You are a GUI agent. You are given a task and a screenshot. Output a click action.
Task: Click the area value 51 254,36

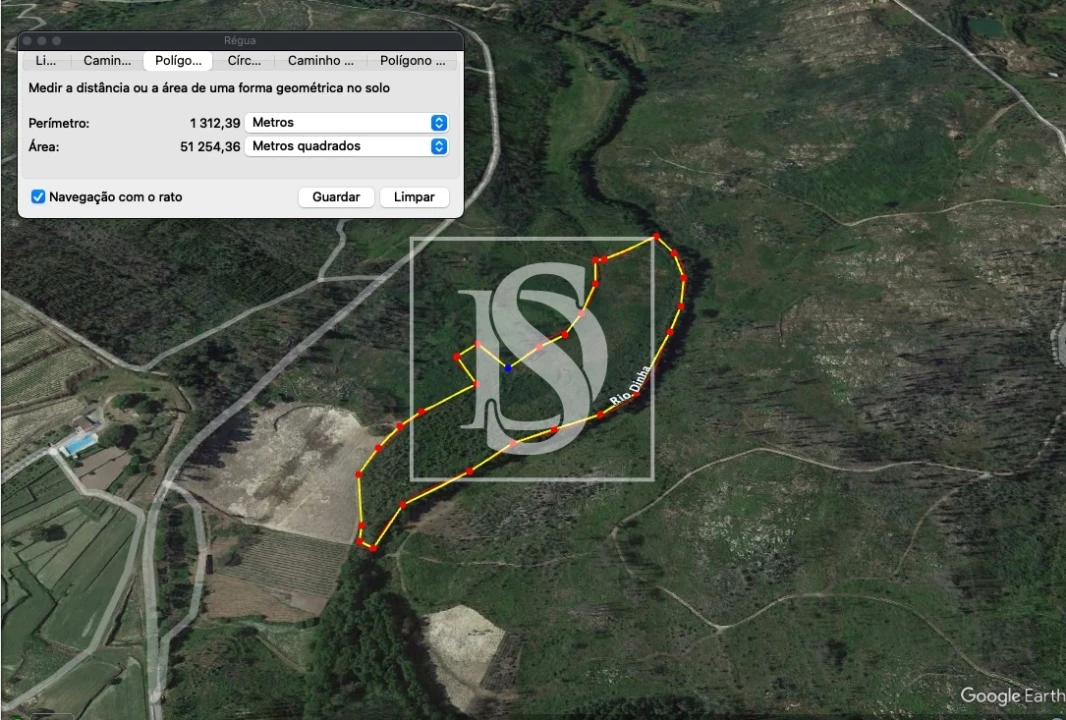[210, 146]
